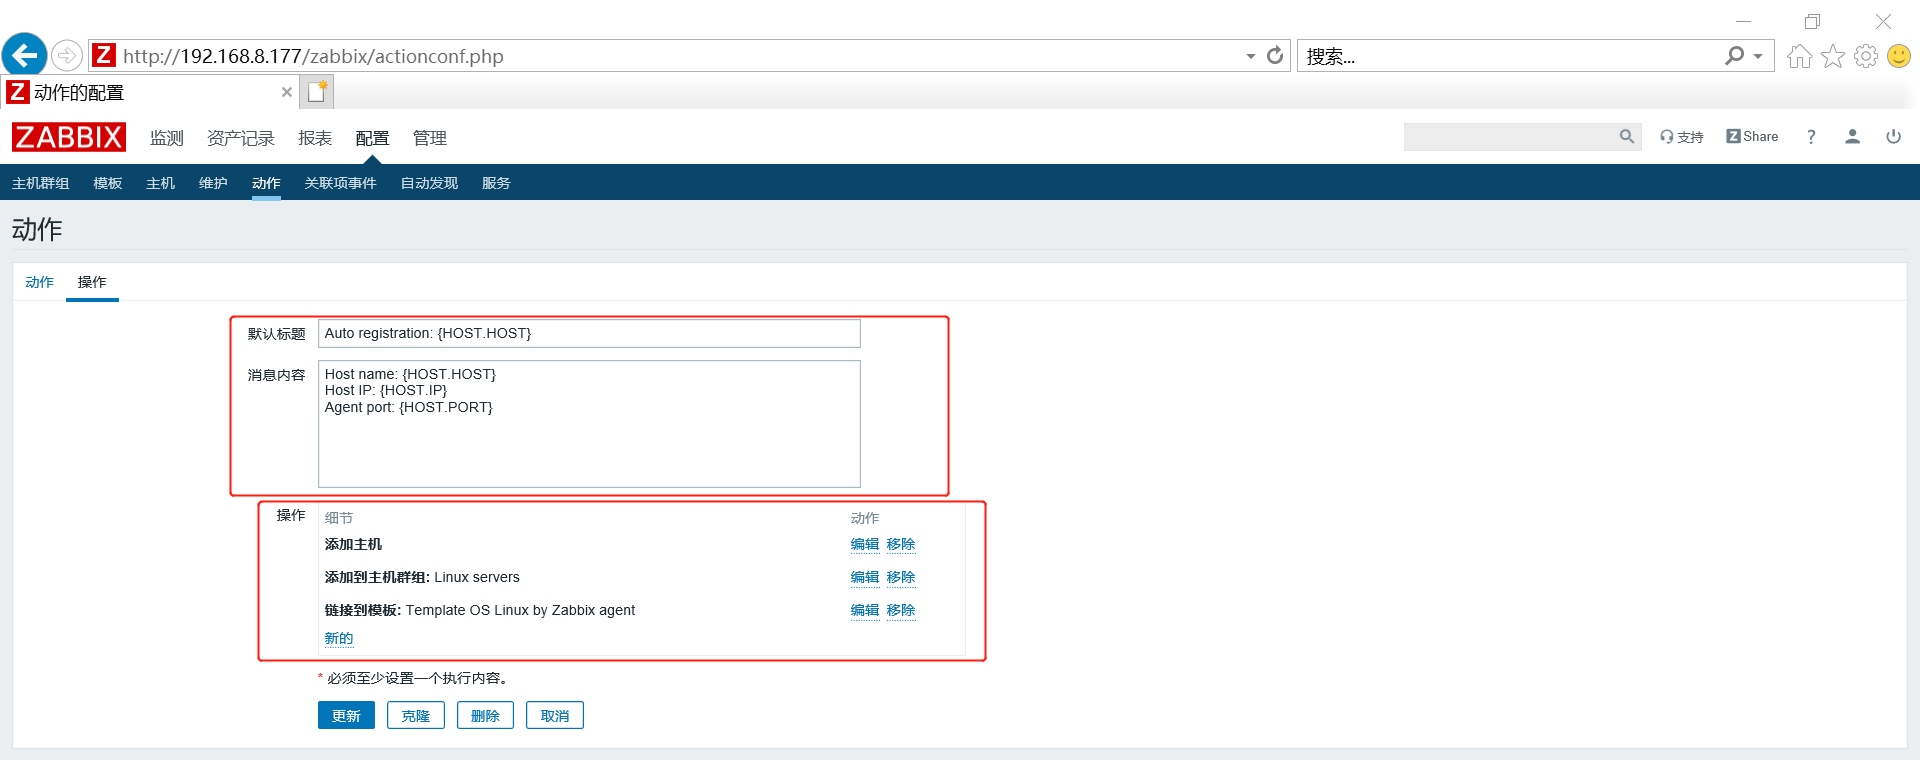
Task: Open the 管理 main menu
Action: coord(430,138)
